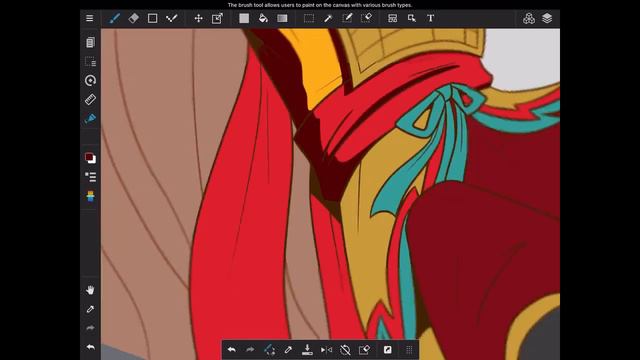This screenshot has width=640, height=360.
Task: Click Redo arrow in left sidebar
Action: point(90,328)
